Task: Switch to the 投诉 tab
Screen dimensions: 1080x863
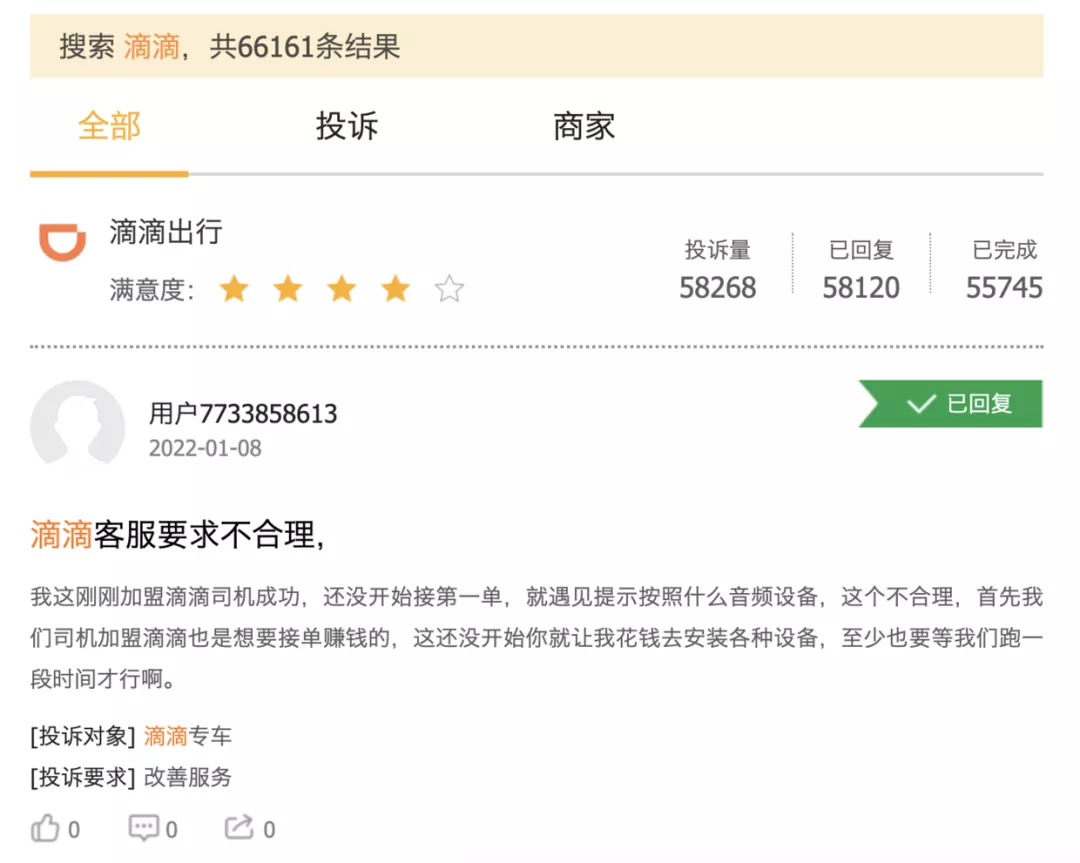Action: click(x=347, y=127)
